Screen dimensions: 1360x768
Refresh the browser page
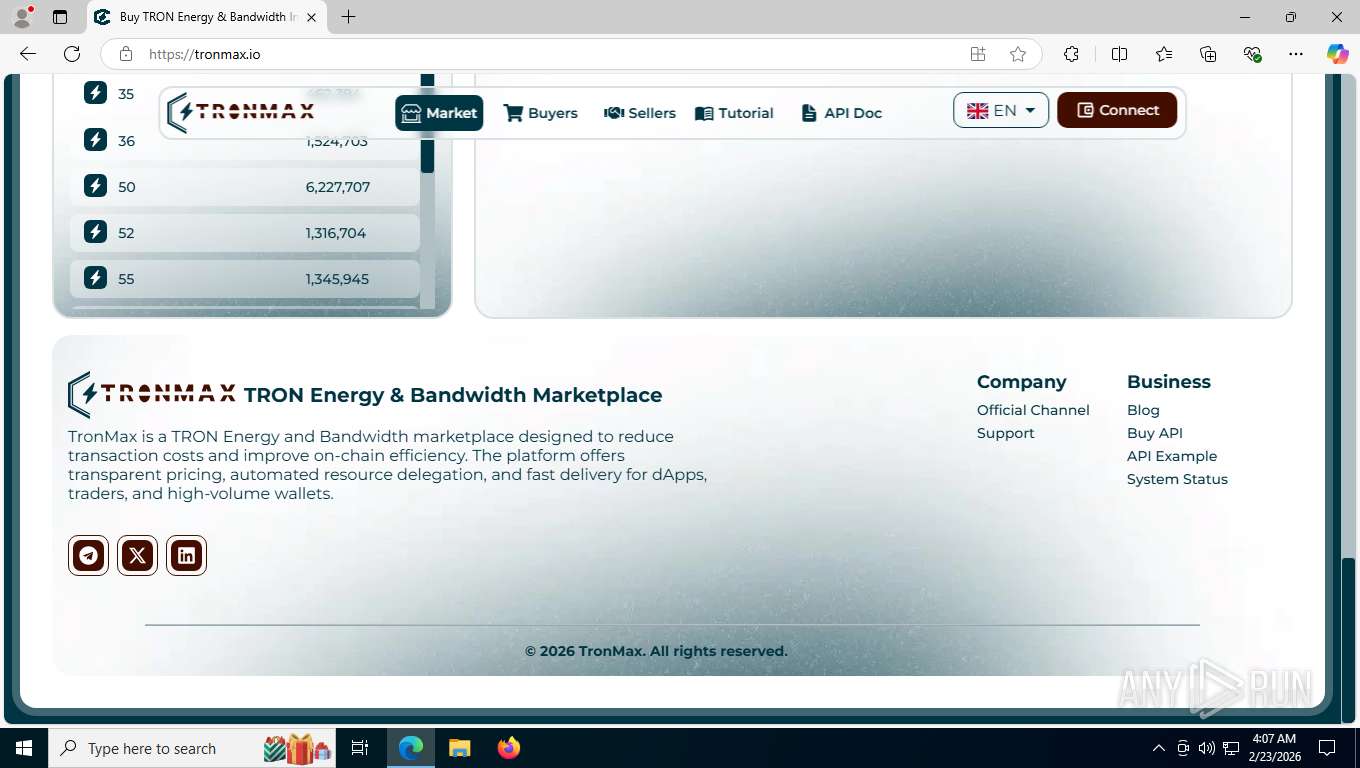click(72, 54)
